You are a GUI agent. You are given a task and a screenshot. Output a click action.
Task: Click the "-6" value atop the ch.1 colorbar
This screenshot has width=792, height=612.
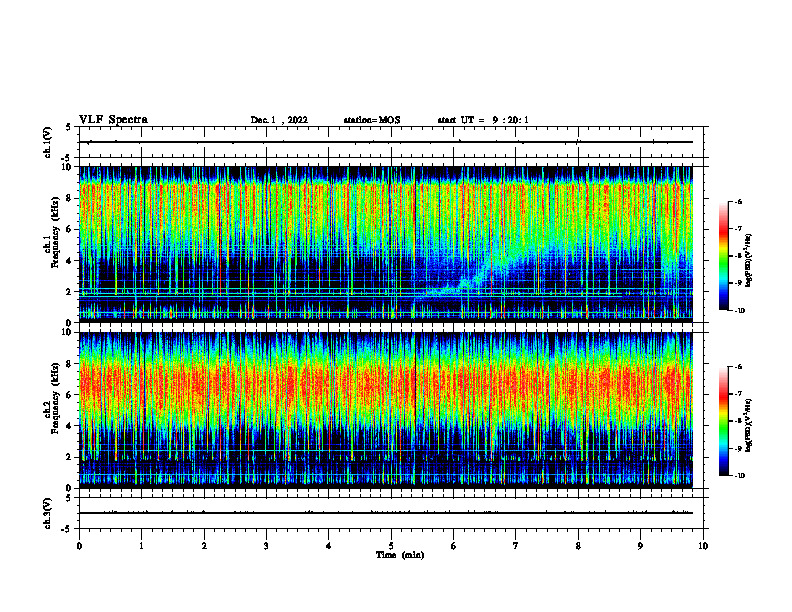(x=738, y=201)
